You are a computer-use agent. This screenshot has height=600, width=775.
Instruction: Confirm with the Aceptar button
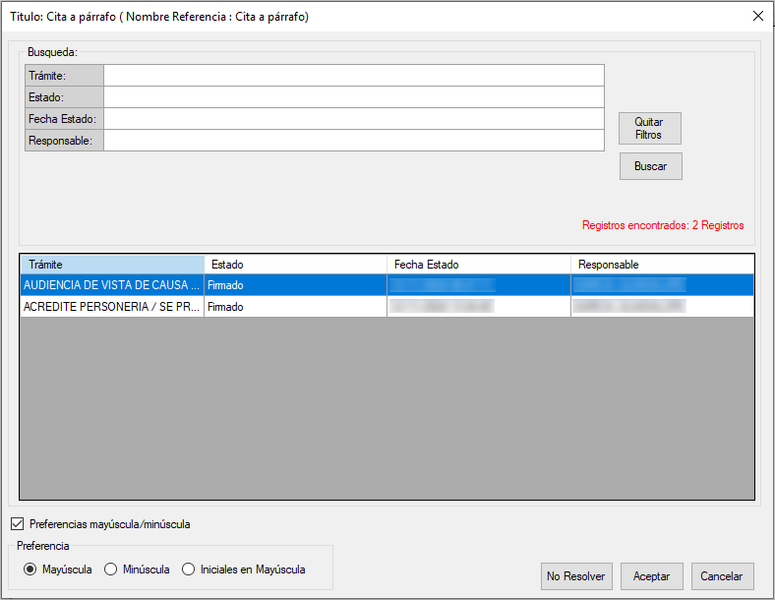point(651,576)
